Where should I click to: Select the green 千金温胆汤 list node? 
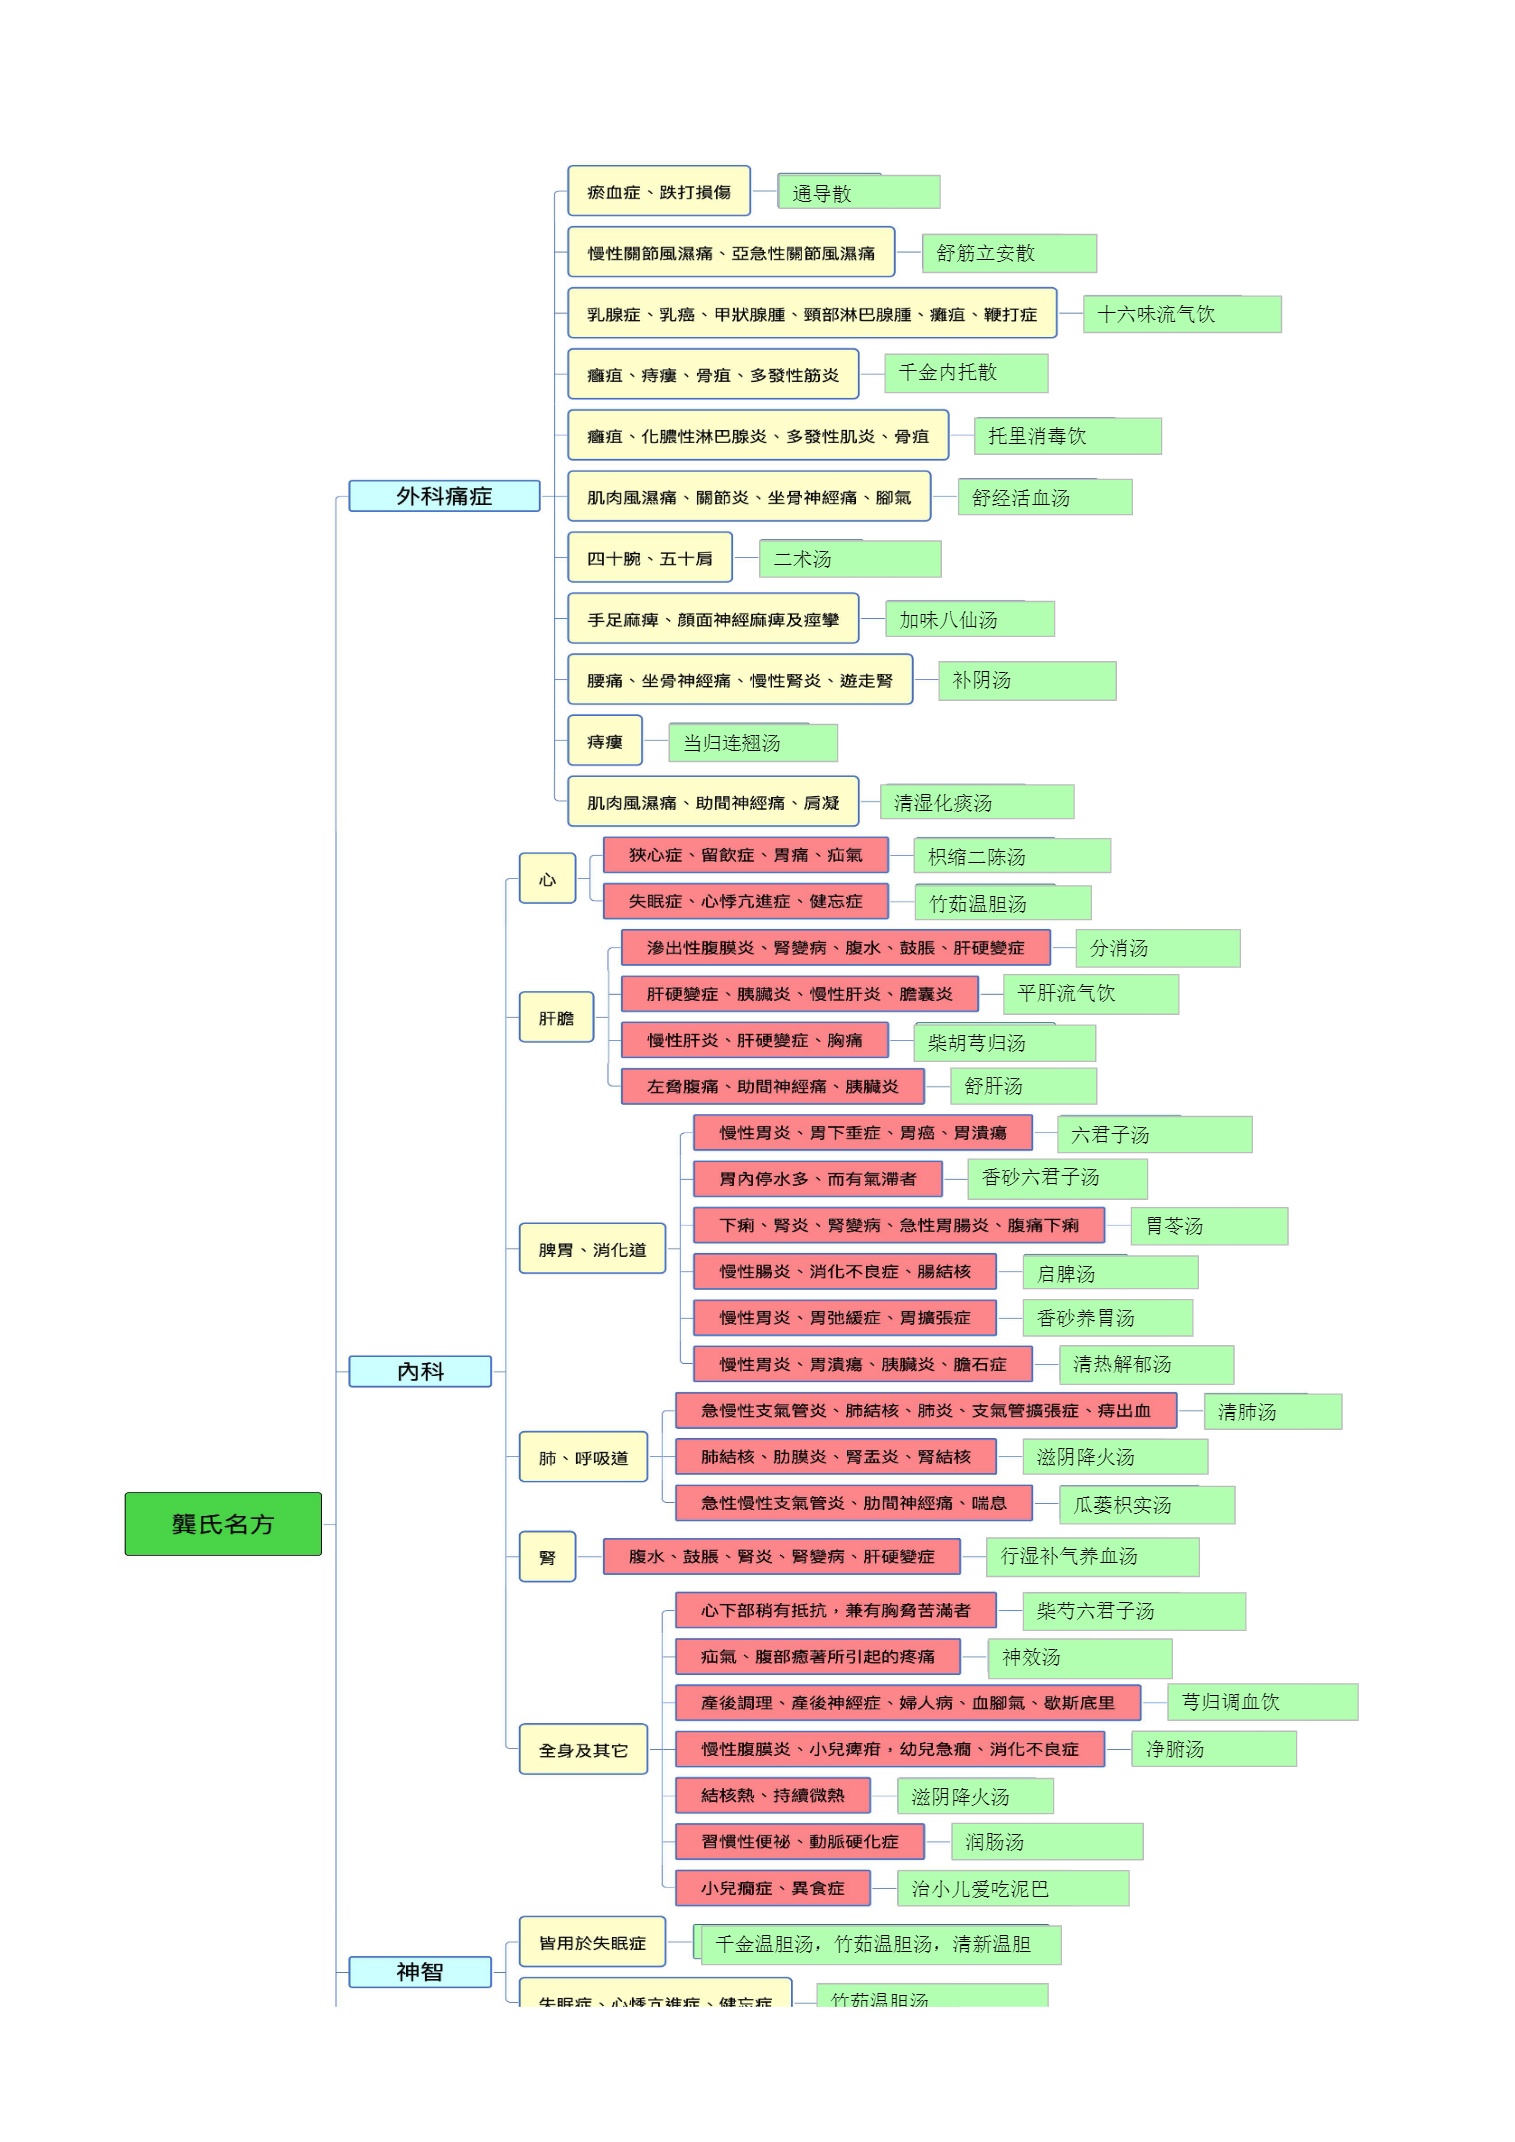[x=880, y=1944]
